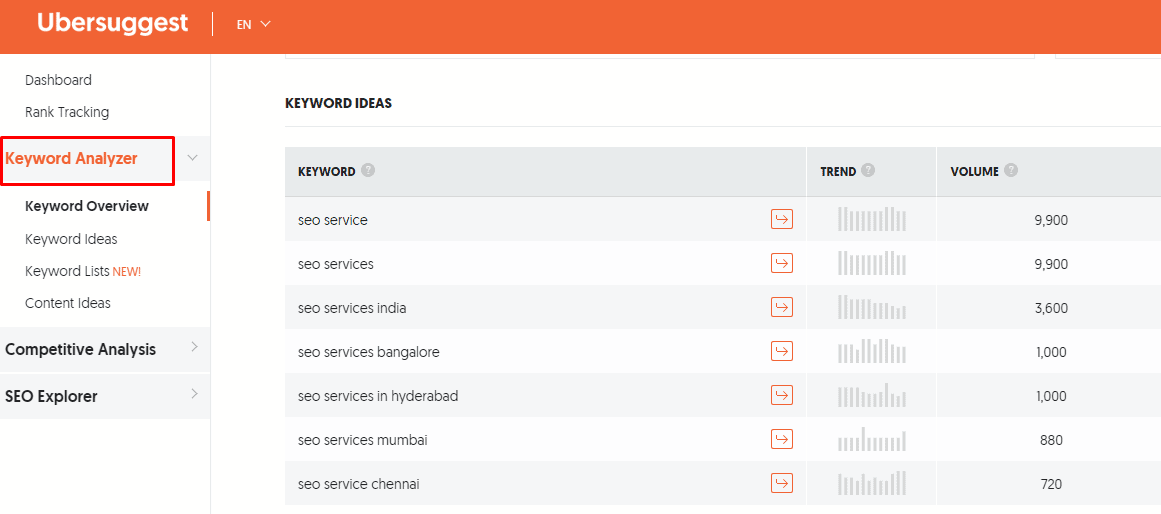Open Keyword Ideas in the sidebar
The width and height of the screenshot is (1161, 514).
(x=71, y=239)
